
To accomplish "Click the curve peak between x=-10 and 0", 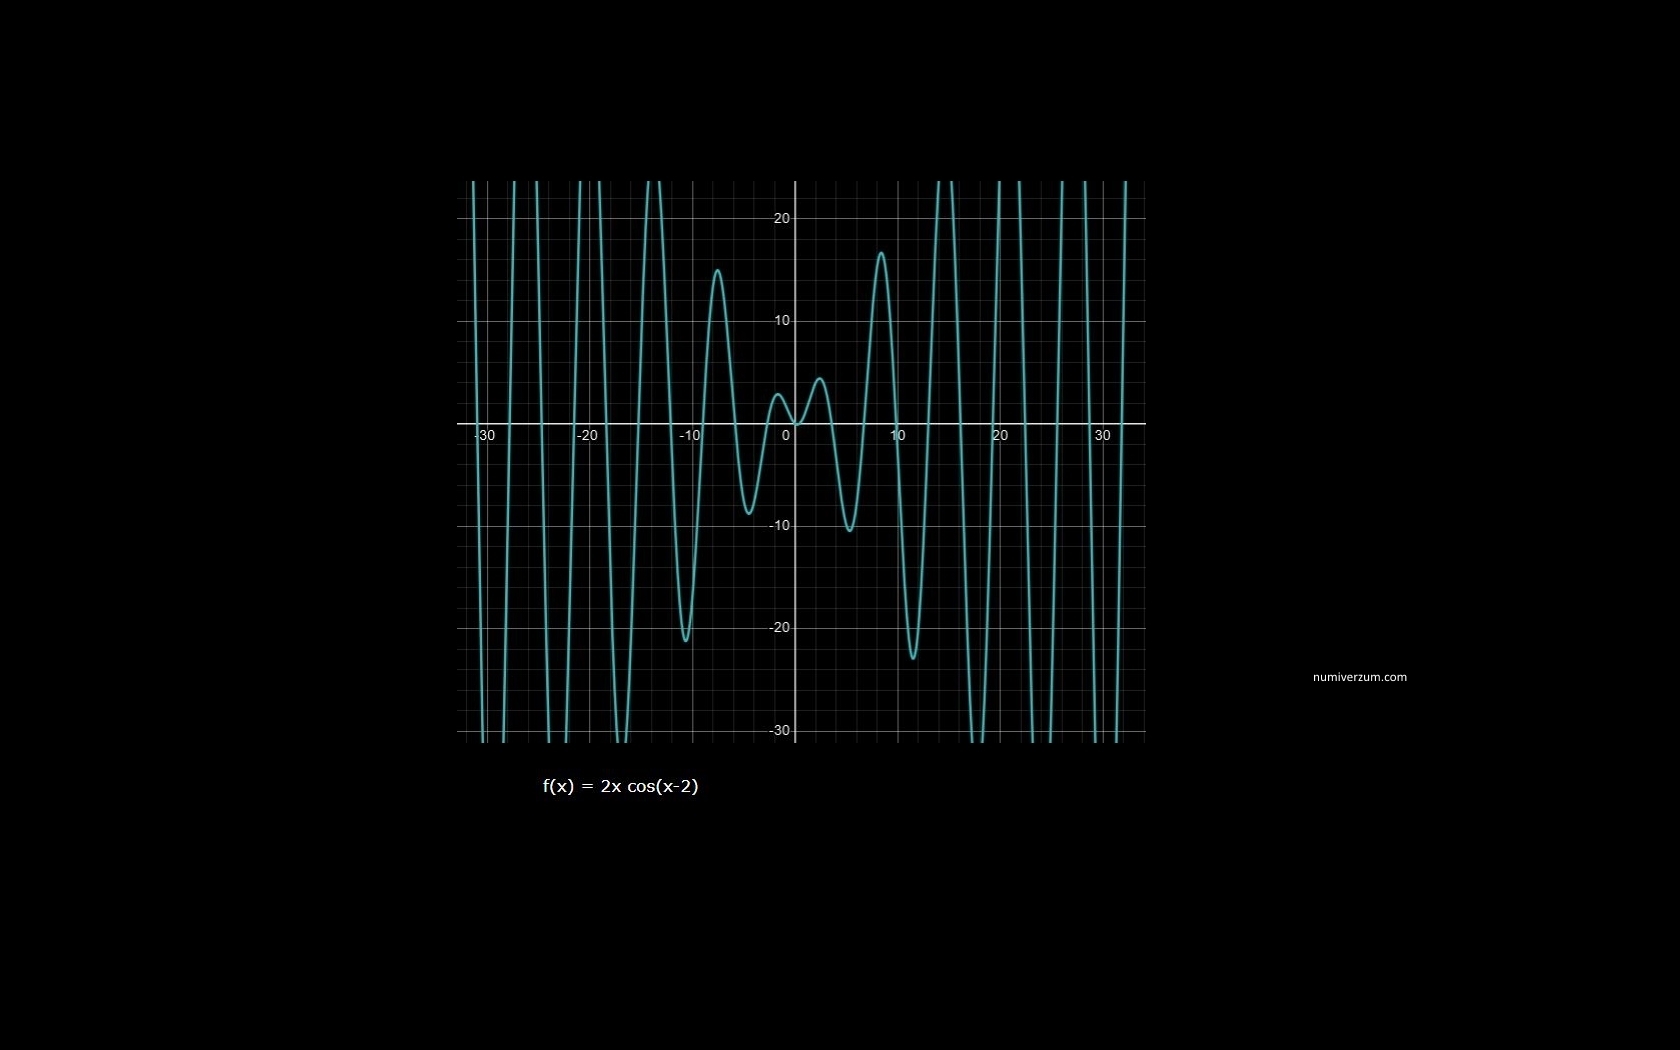I will click(x=717, y=271).
